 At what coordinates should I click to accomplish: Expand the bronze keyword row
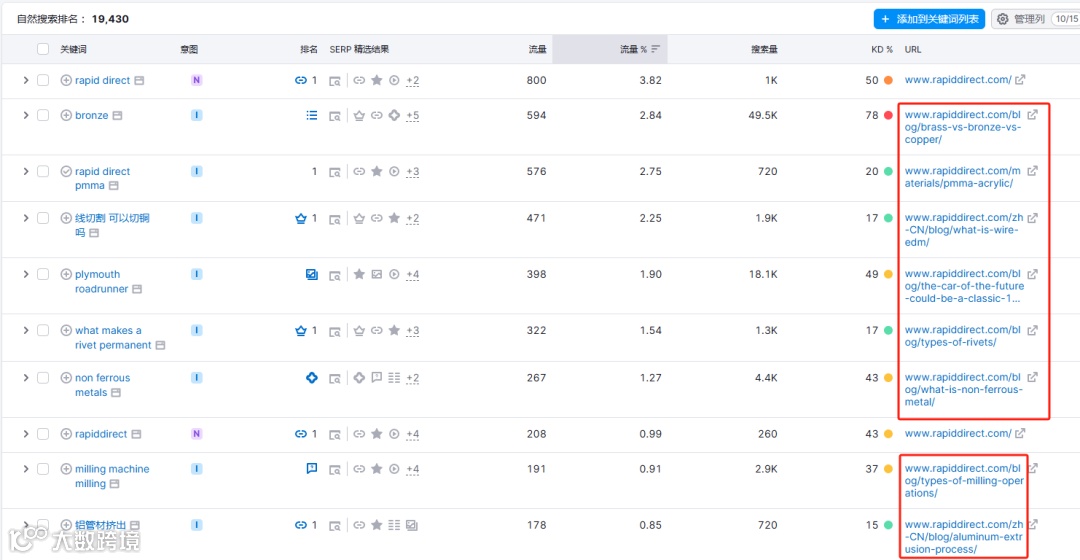click(25, 115)
